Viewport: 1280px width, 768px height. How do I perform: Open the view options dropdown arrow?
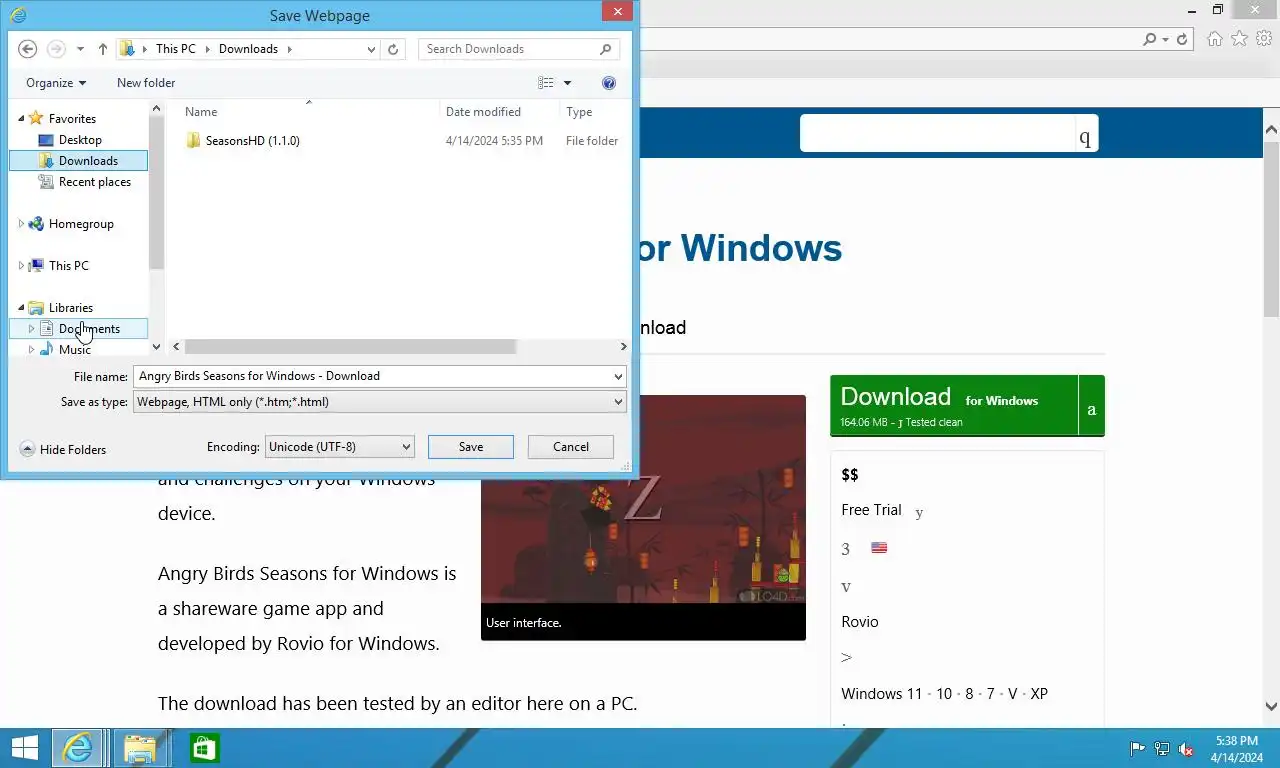click(568, 83)
